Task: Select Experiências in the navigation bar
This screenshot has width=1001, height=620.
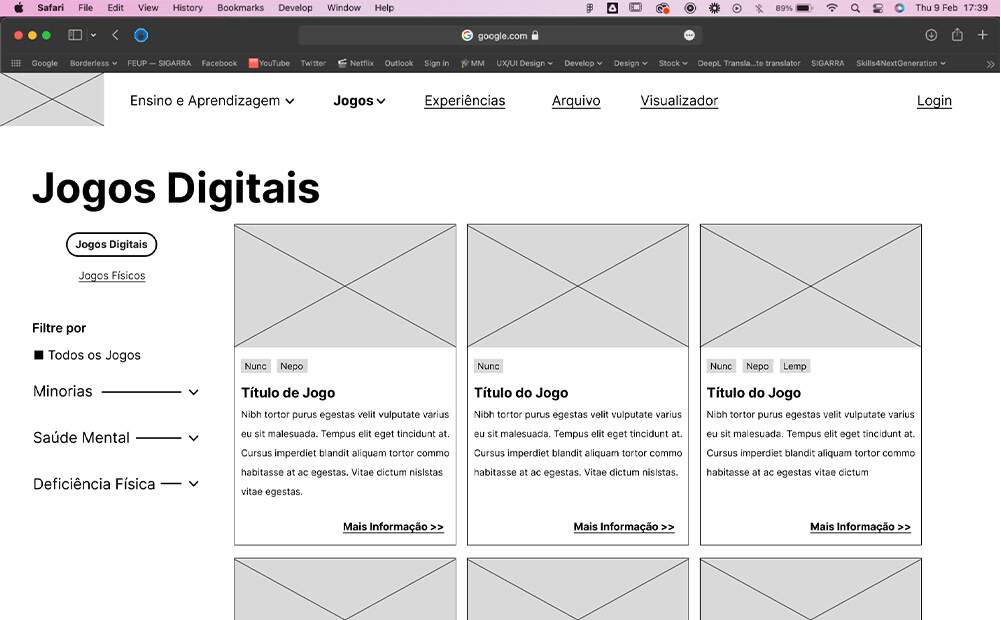Action: 464,100
